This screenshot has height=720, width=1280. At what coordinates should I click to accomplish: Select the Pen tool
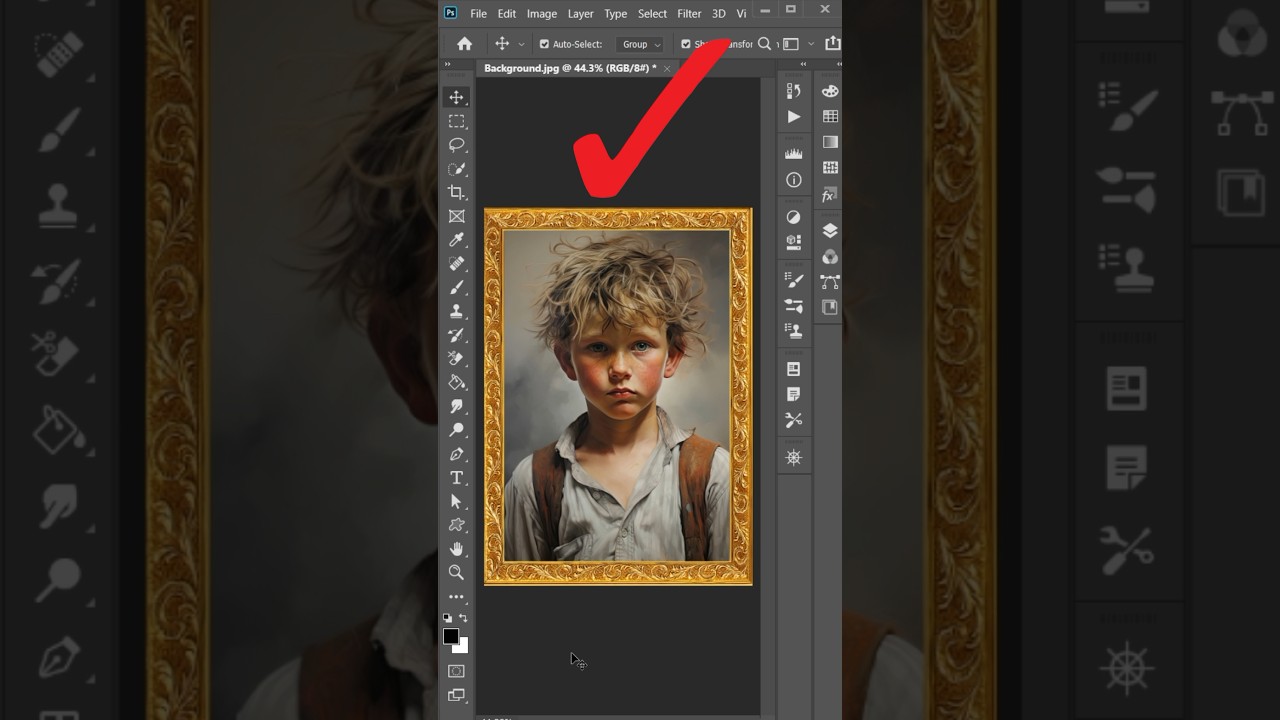click(456, 454)
